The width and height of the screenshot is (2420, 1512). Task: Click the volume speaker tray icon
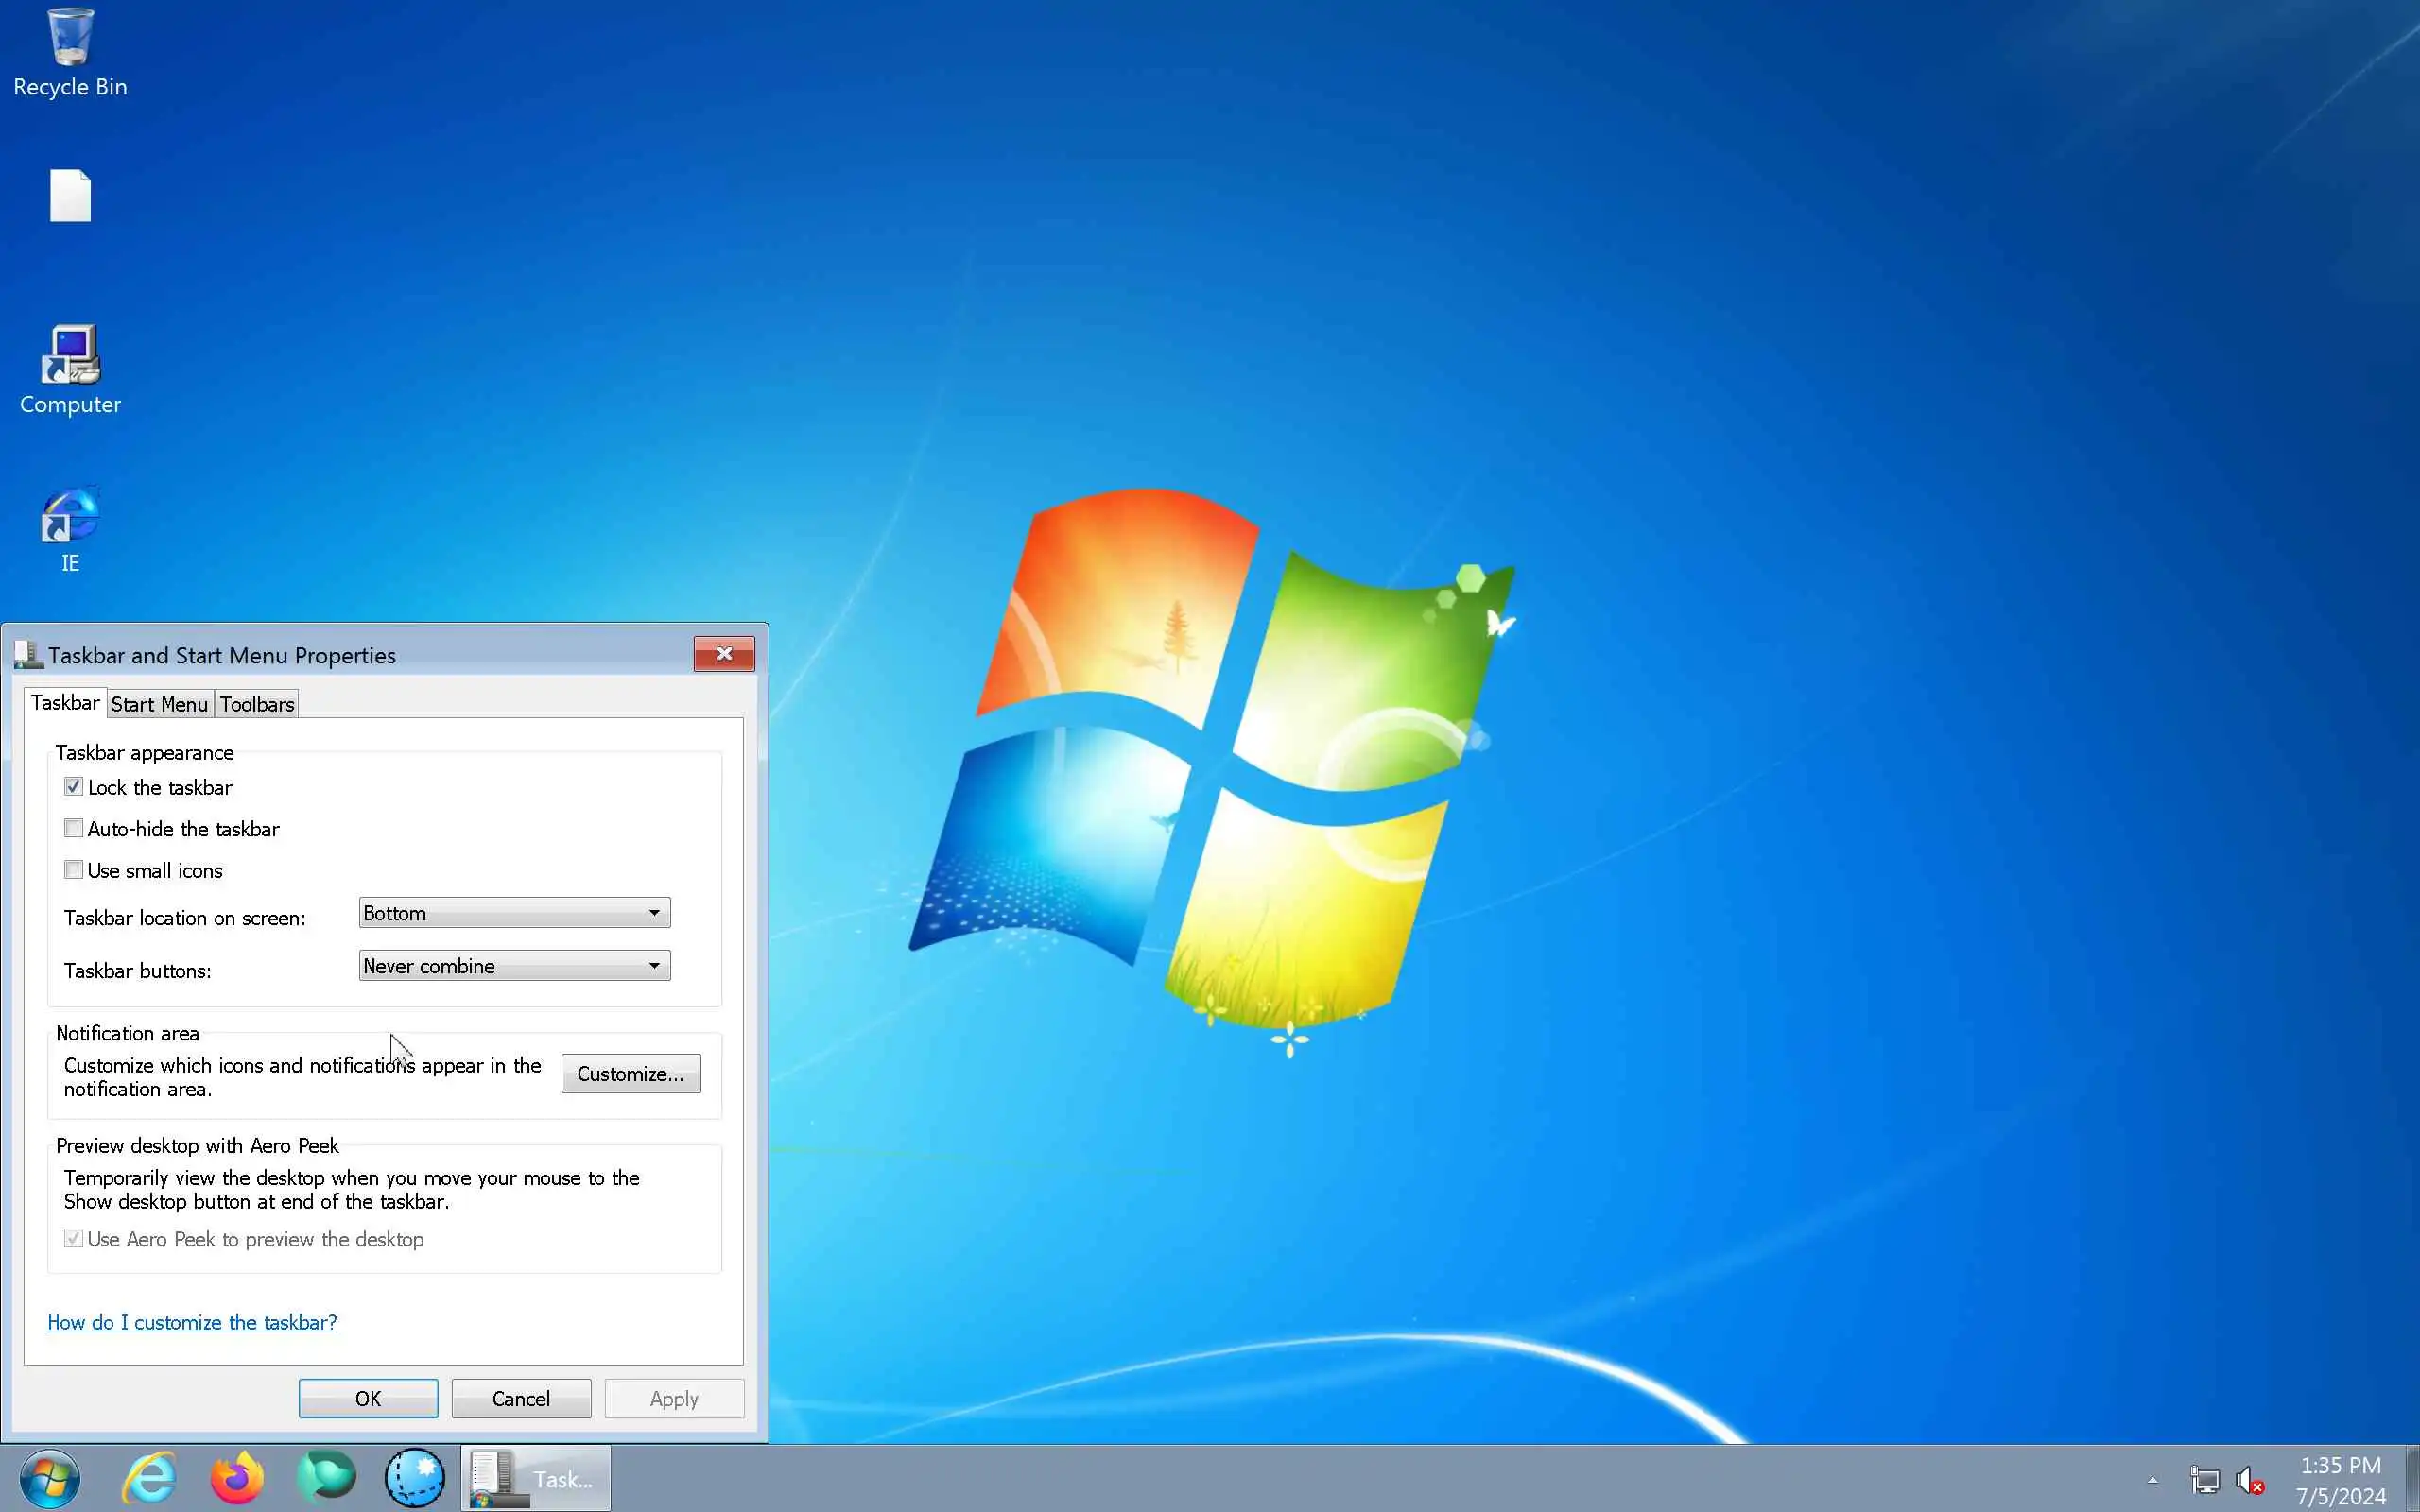coord(2249,1480)
